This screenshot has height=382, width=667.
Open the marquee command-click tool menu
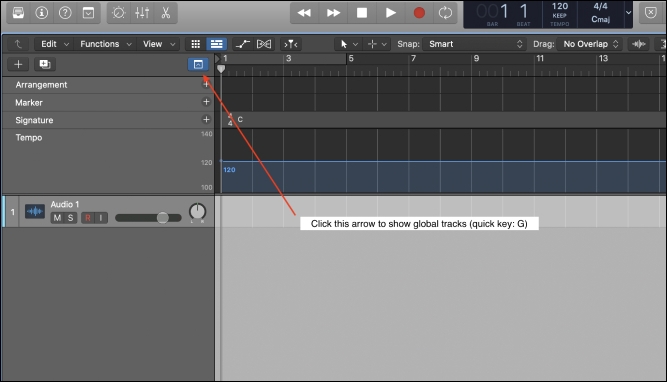(377, 44)
